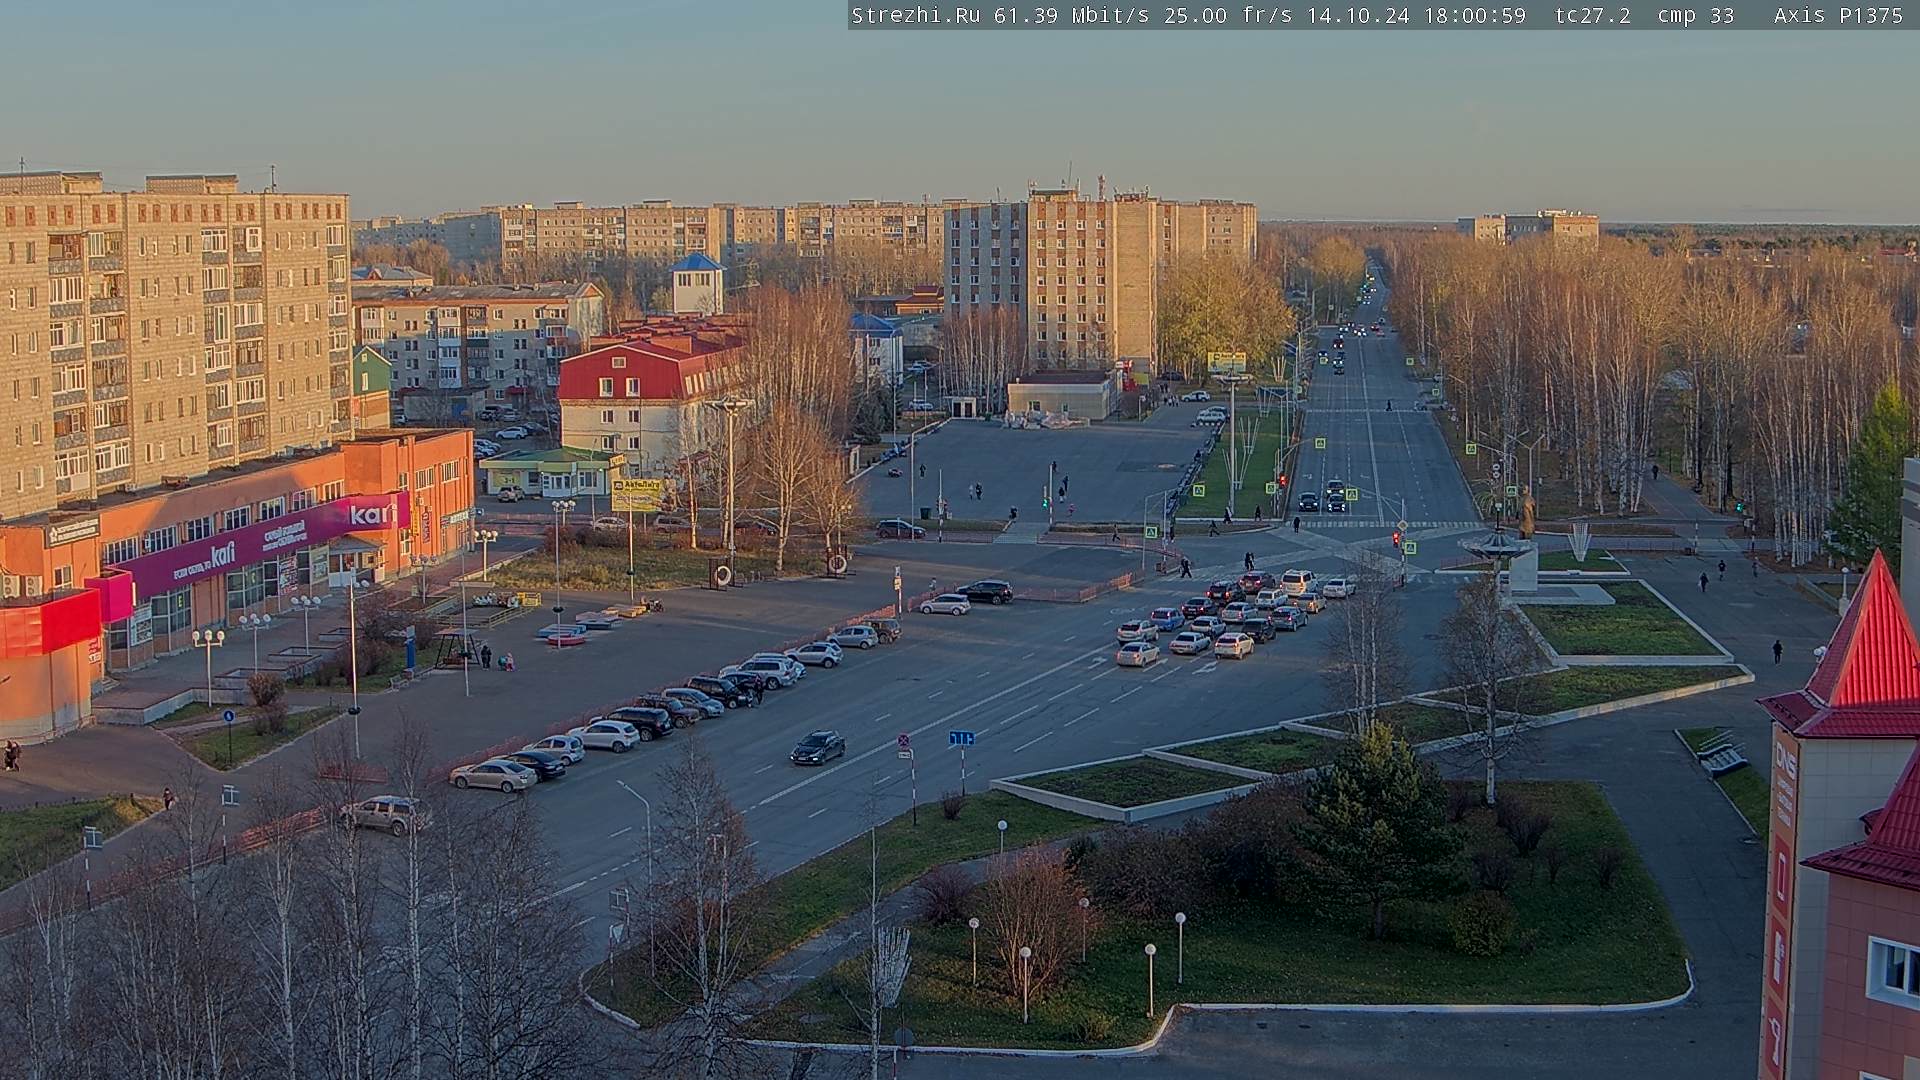Select the tc27.2 overlay value
Screen dimensions: 1920x1080
1593,15
